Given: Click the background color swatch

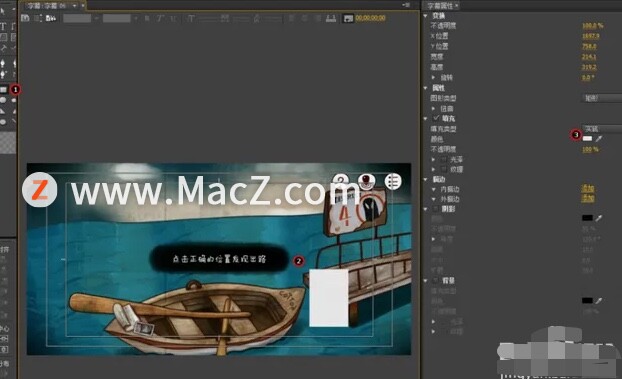Looking at the screenshot, I should coord(587,301).
